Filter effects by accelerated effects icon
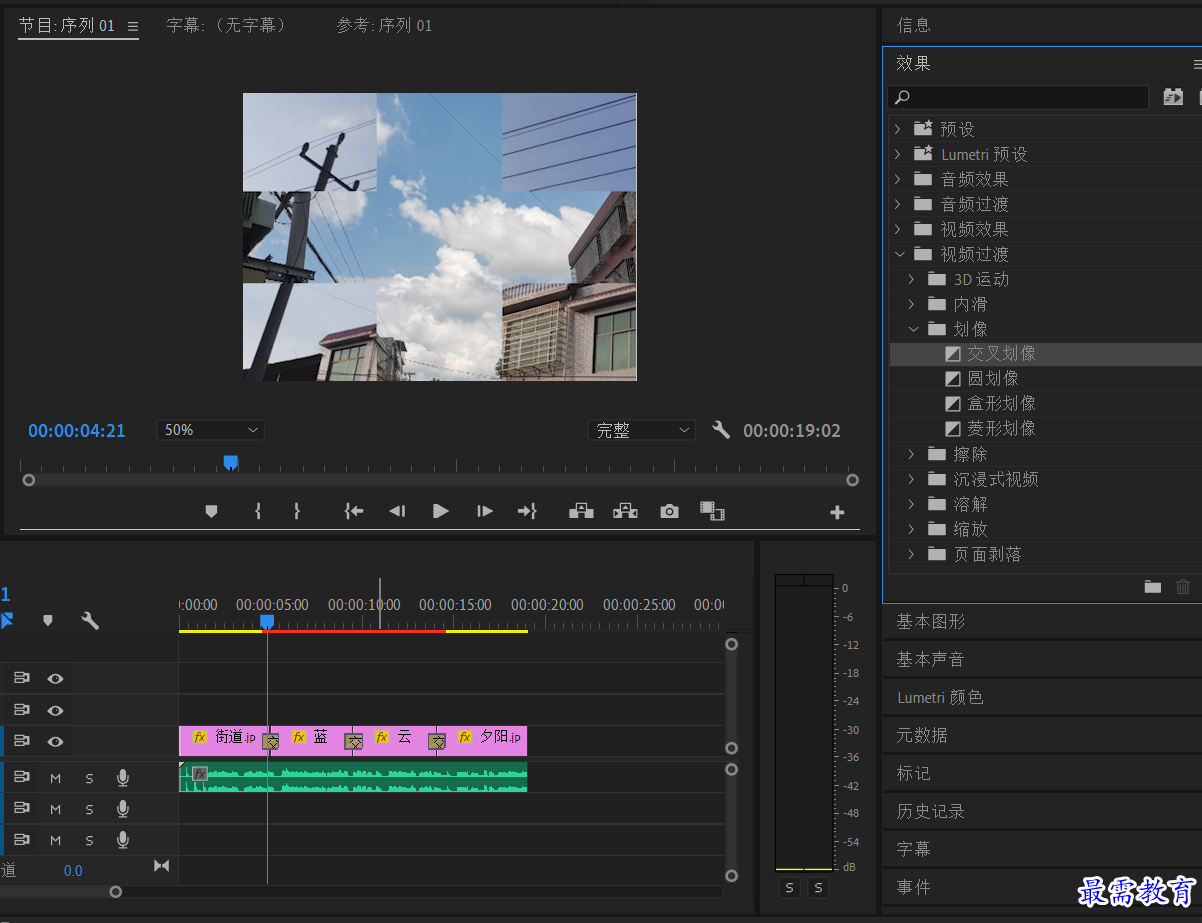Screen dimensions: 1202x923 (x=1173, y=97)
